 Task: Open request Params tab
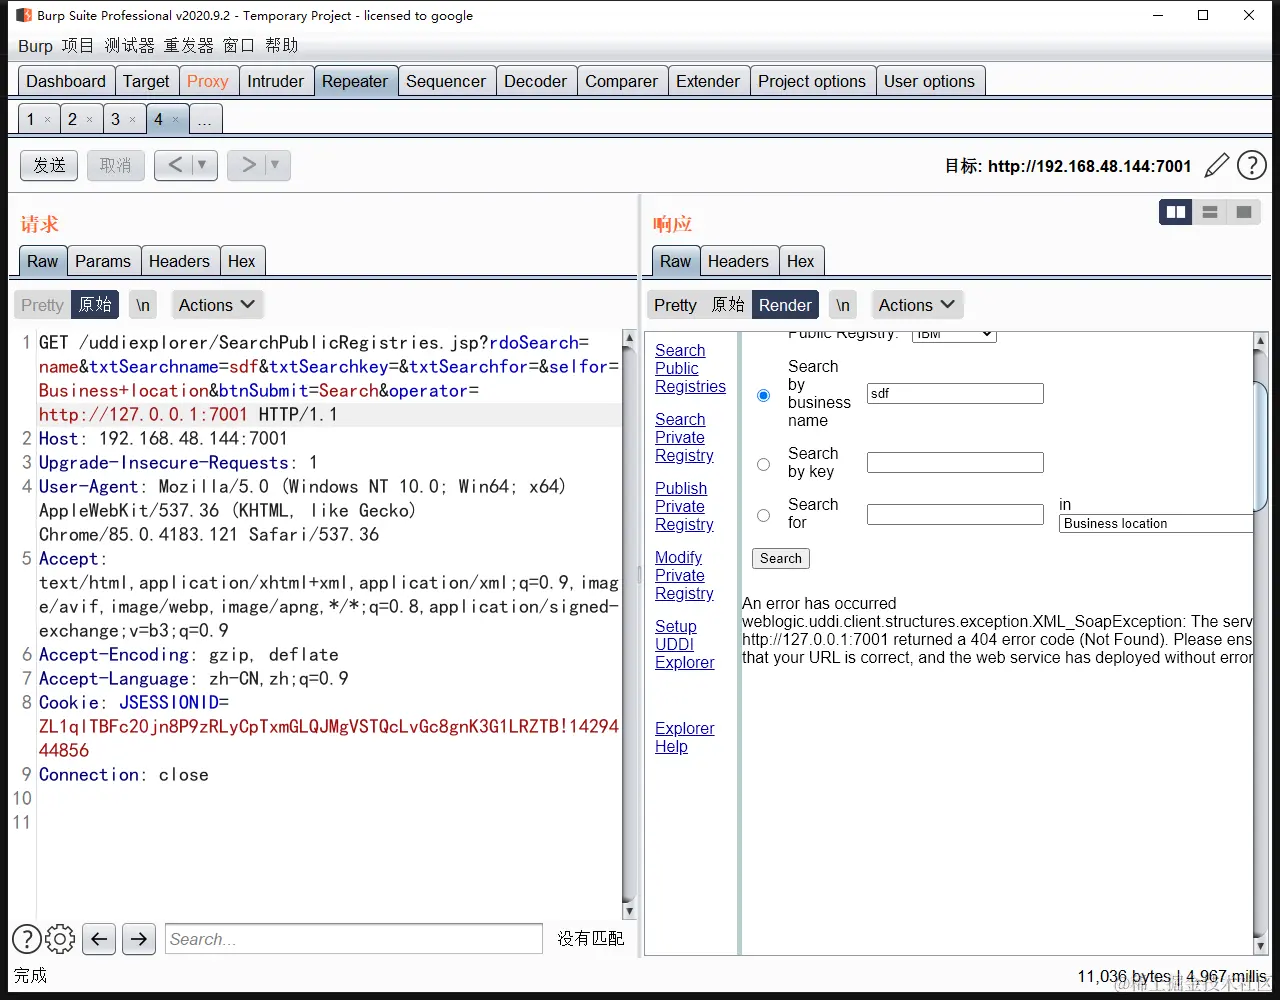click(x=103, y=261)
